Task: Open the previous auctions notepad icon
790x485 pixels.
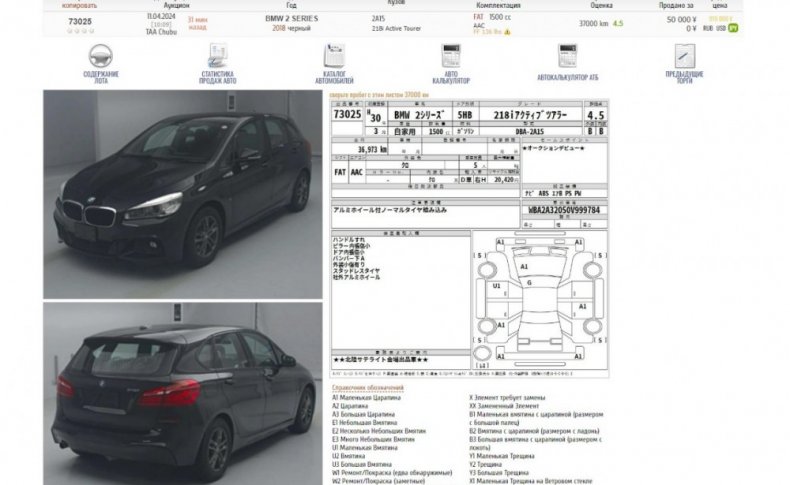Action: tap(685, 55)
